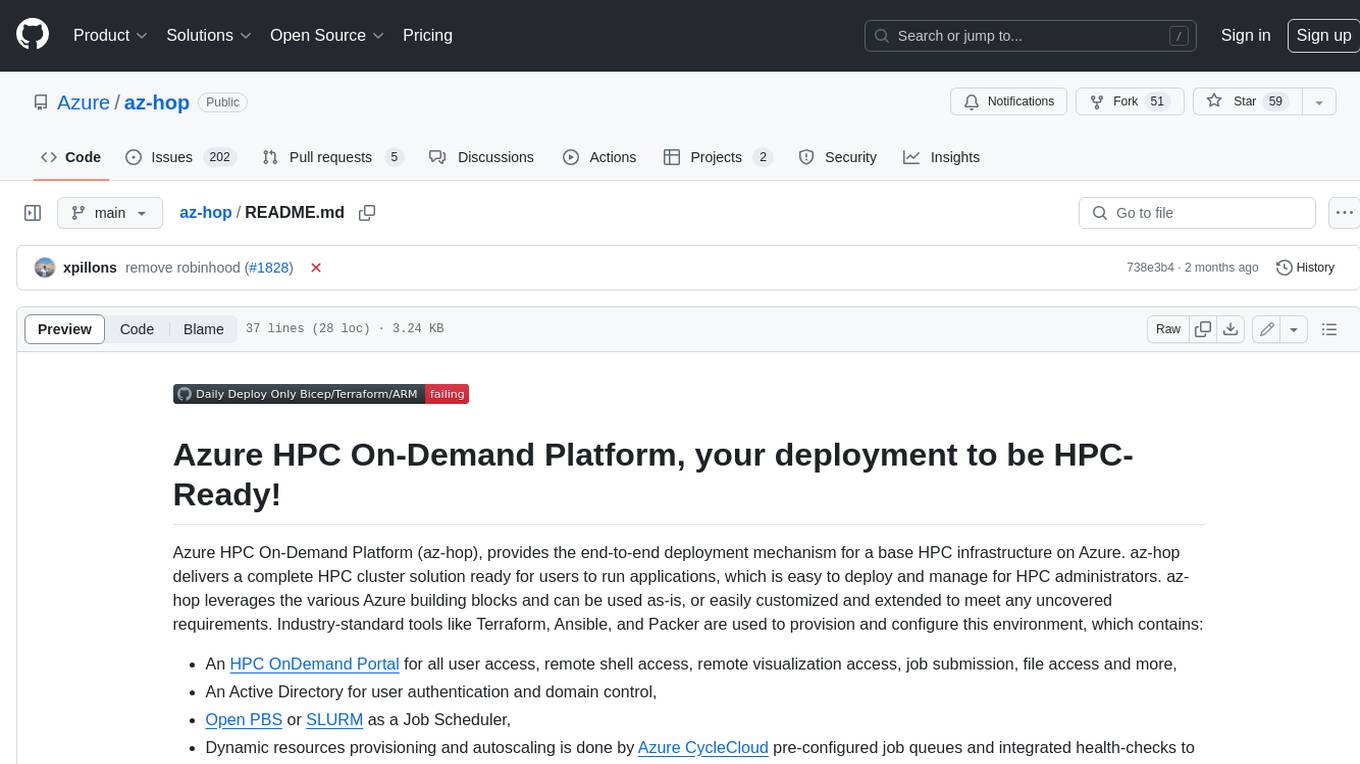This screenshot has width=1360, height=764.
Task: Open the main branch selector
Action: click(109, 213)
